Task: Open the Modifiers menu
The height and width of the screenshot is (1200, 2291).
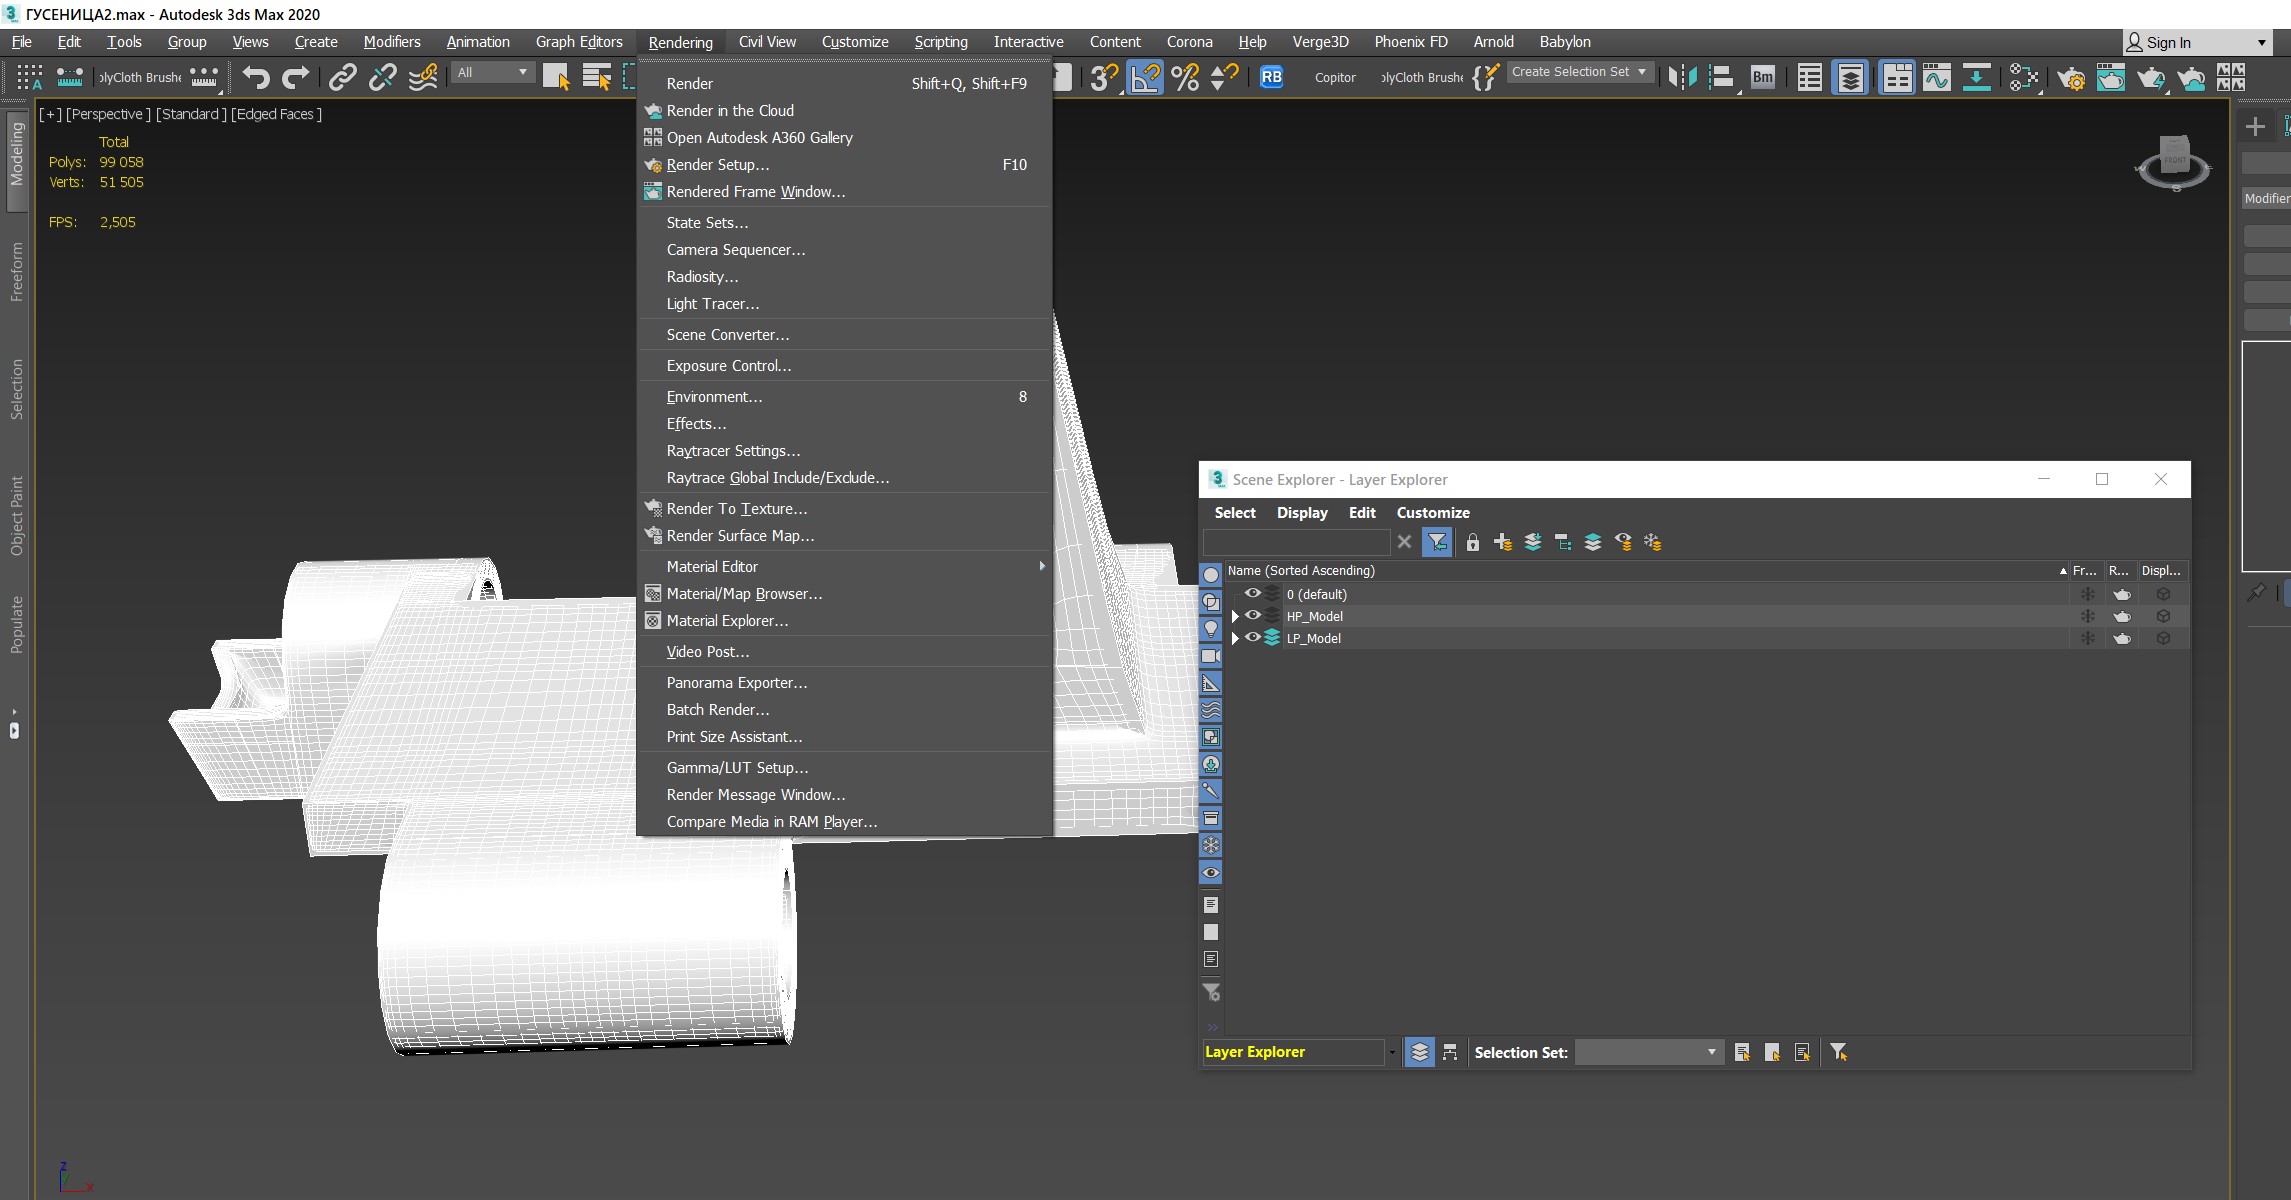Action: pos(392,42)
